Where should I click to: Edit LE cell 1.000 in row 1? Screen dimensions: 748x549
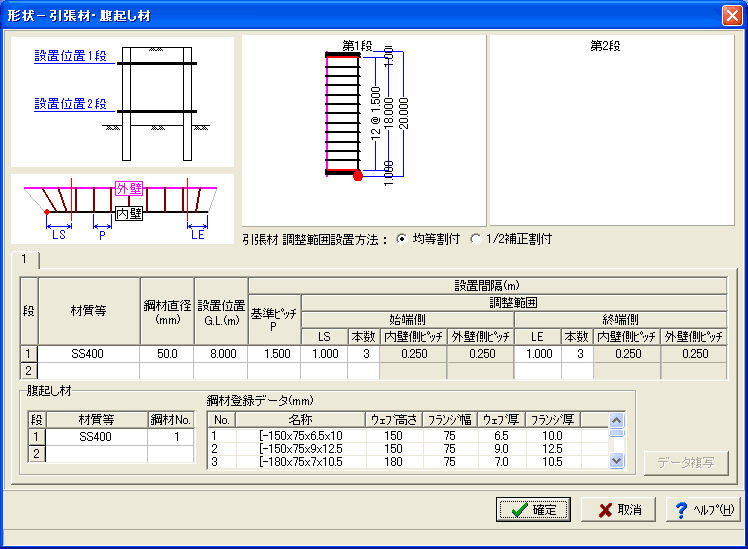point(538,354)
